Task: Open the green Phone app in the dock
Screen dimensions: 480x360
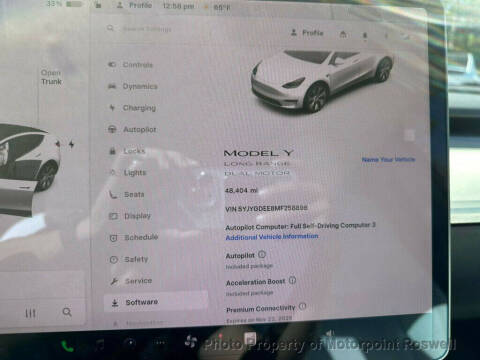Action: coord(68,347)
